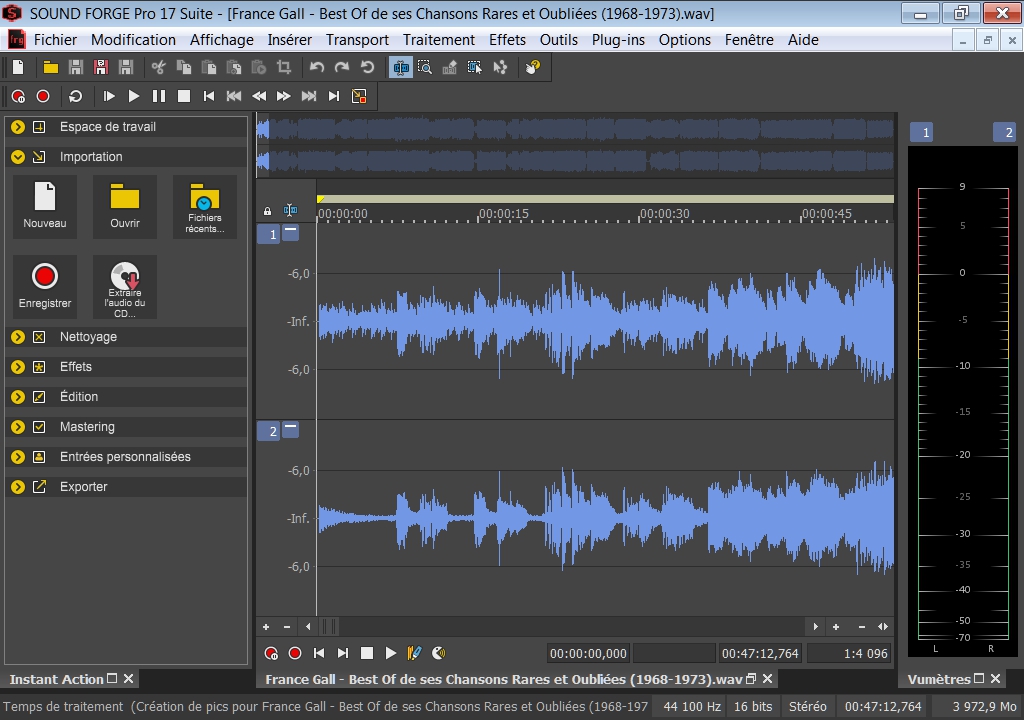Image resolution: width=1024 pixels, height=720 pixels.
Task: Toggle loop playback in the transport toolbar
Action: [76, 96]
